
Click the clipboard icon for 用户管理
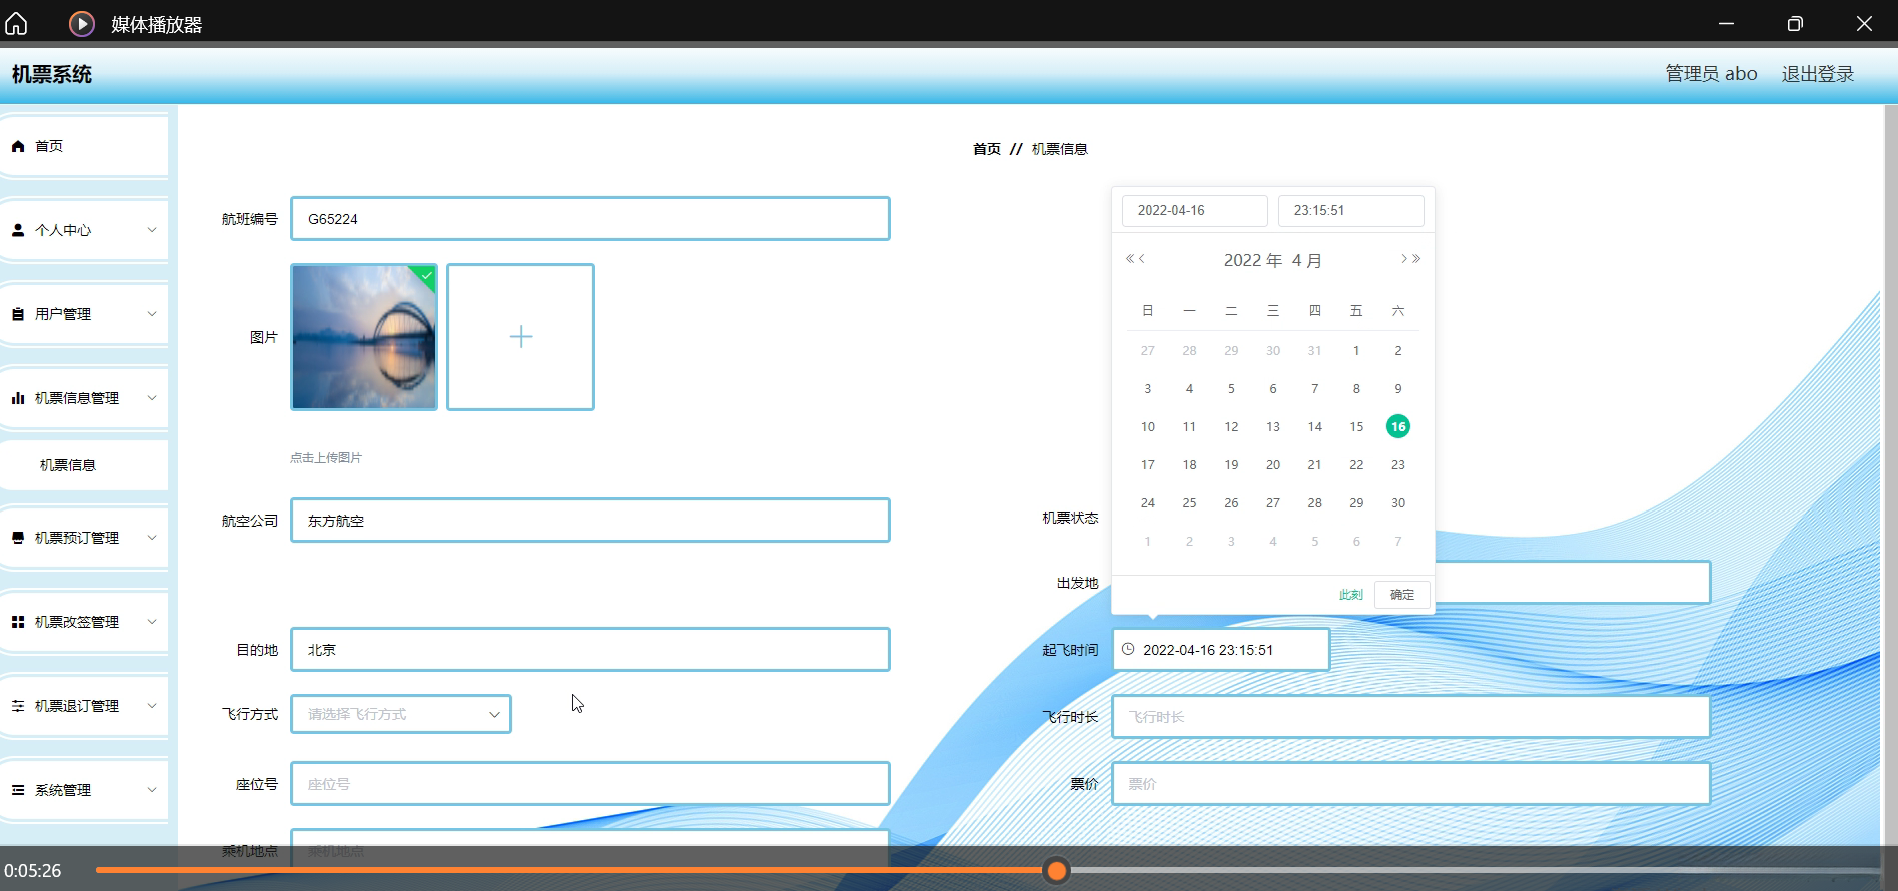coord(18,314)
